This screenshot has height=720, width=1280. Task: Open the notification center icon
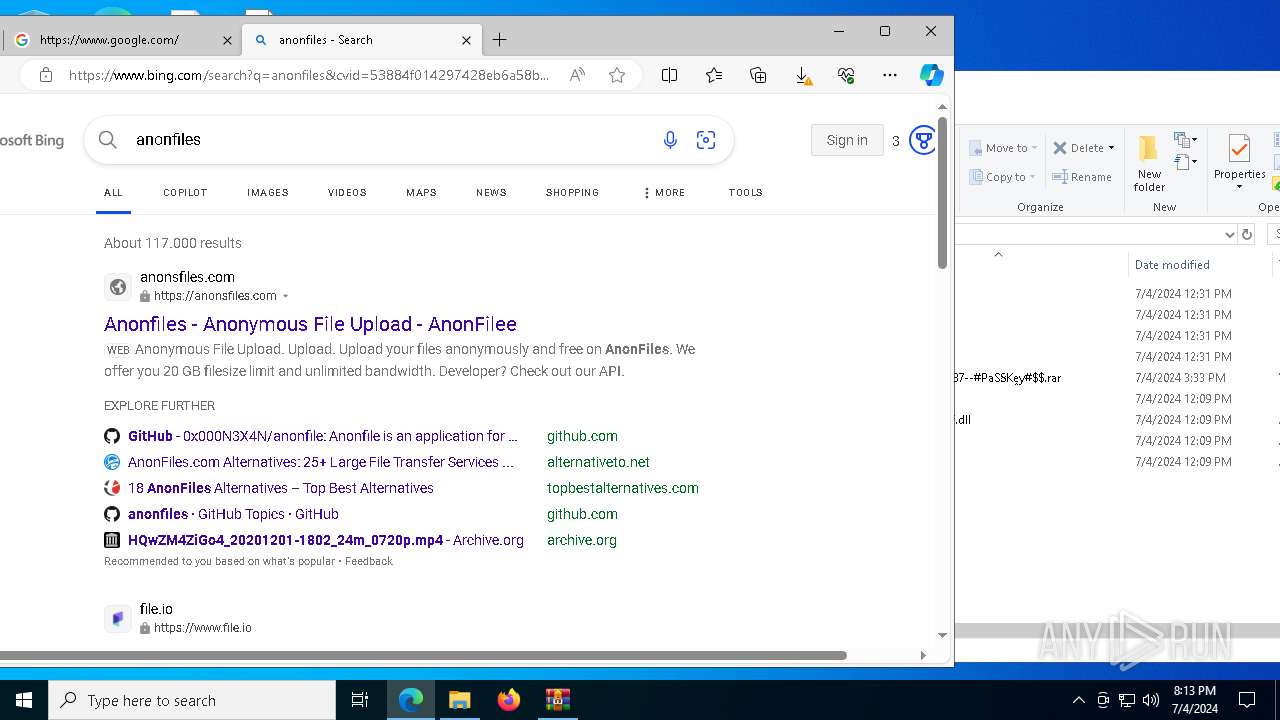click(1247, 700)
